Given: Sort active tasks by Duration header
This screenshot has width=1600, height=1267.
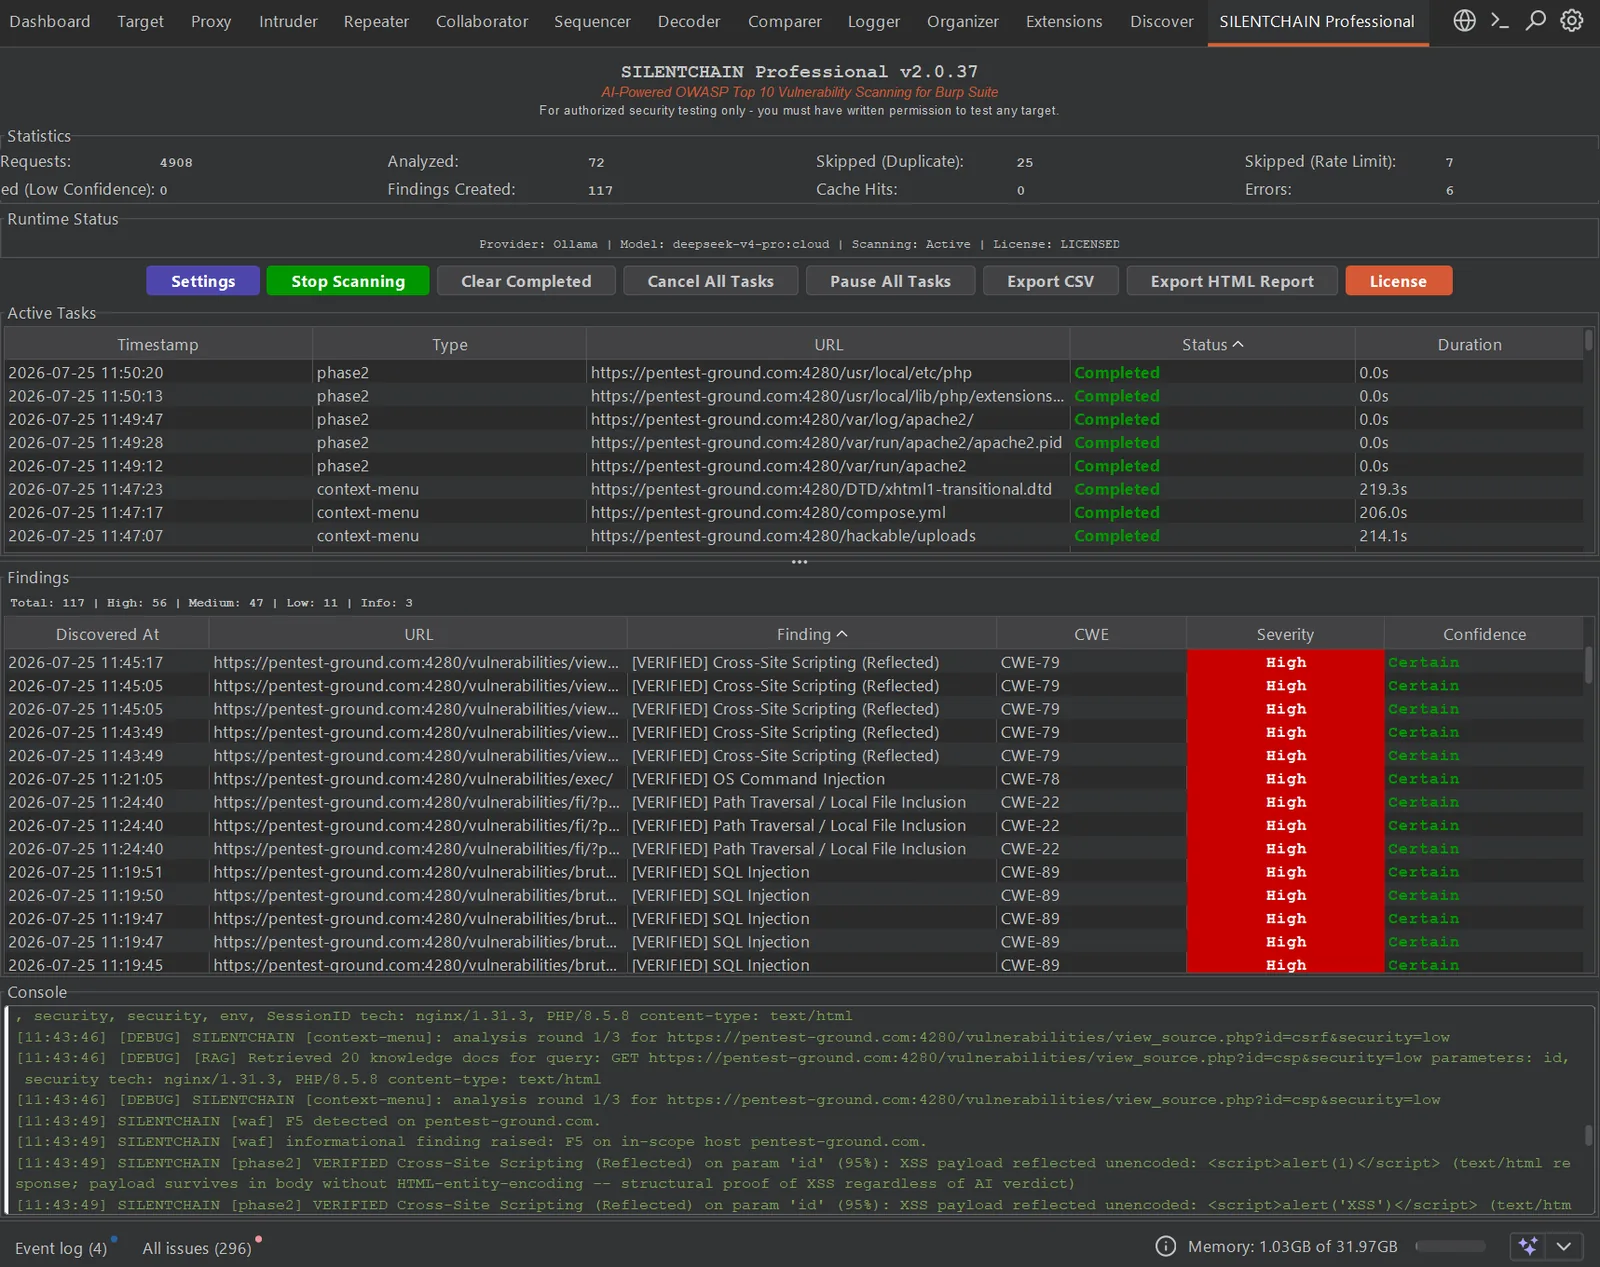Looking at the screenshot, I should click(1469, 344).
